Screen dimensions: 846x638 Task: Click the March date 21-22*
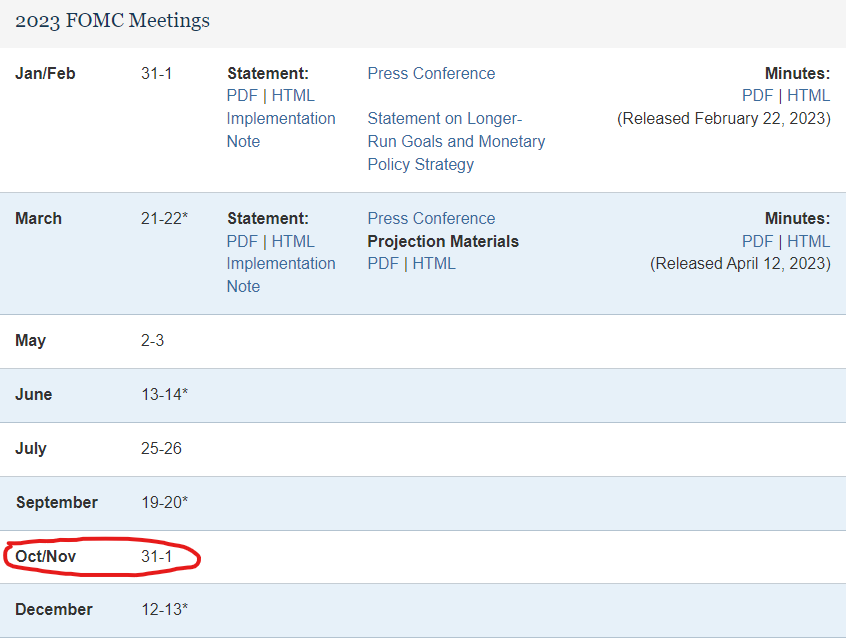click(165, 219)
